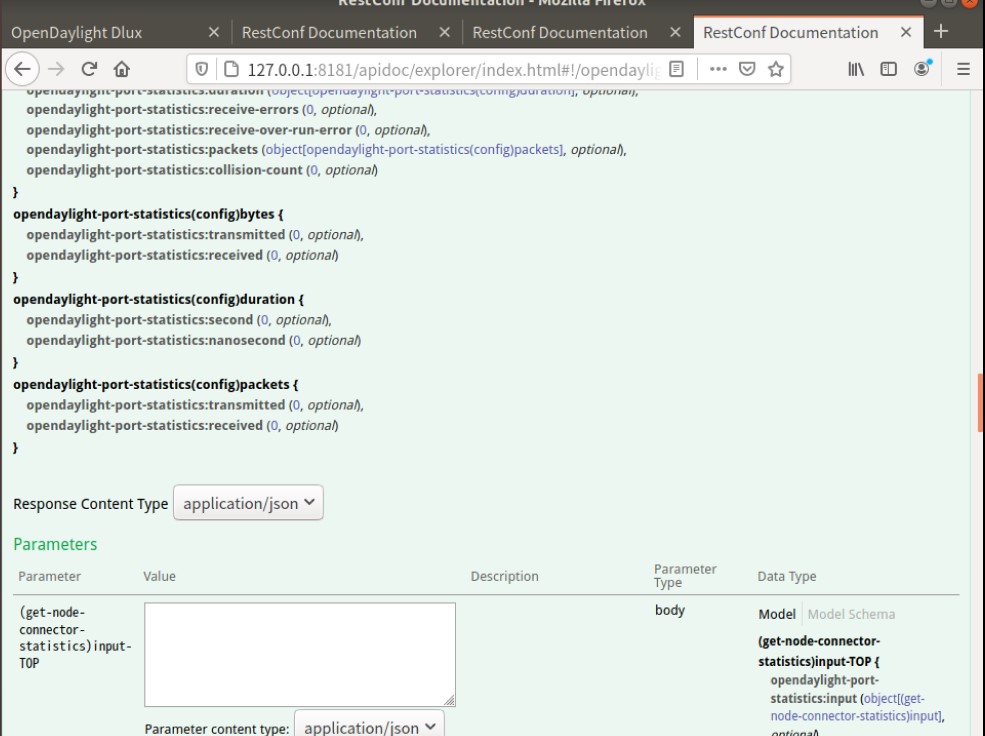The width and height of the screenshot is (985, 736).
Task: Switch to Model Schema view
Action: (851, 614)
